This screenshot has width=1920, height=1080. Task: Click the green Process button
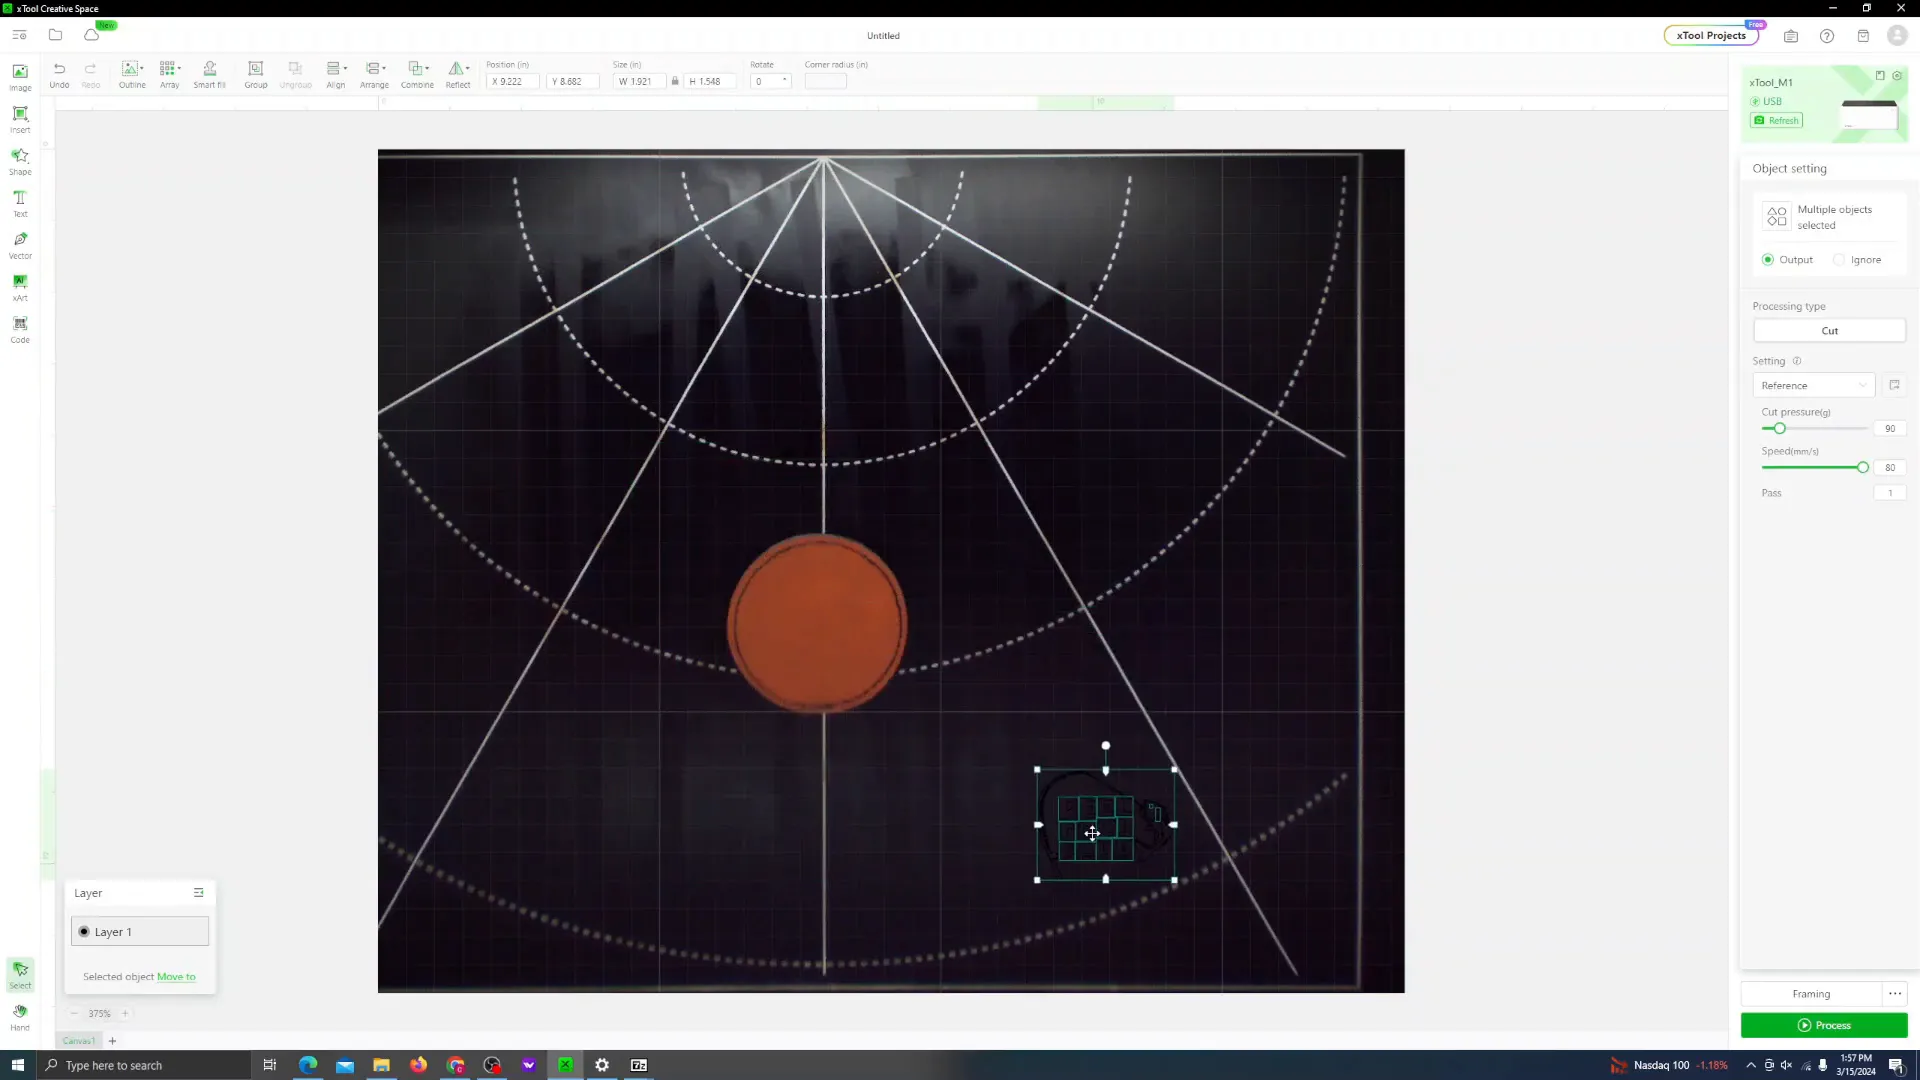tap(1823, 1026)
